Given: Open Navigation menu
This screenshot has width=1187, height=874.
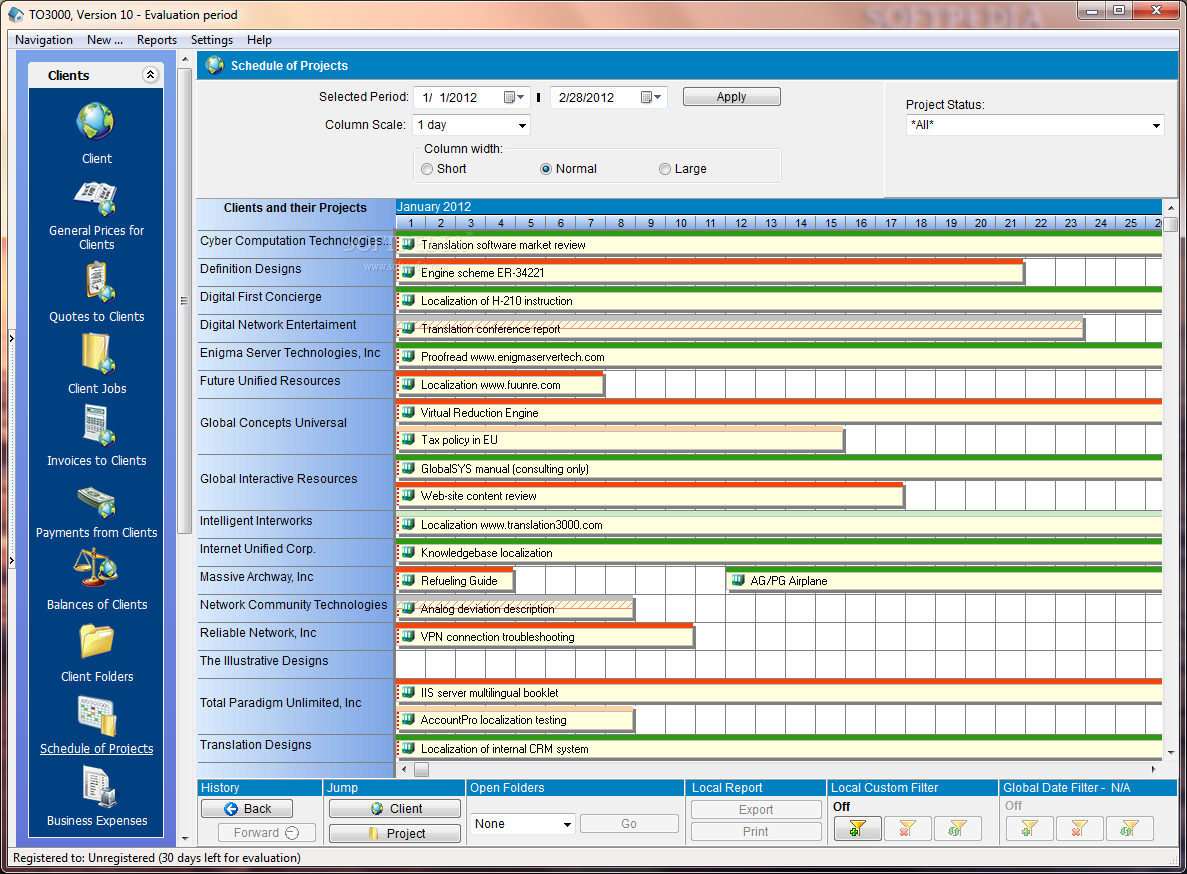Looking at the screenshot, I should 44,40.
